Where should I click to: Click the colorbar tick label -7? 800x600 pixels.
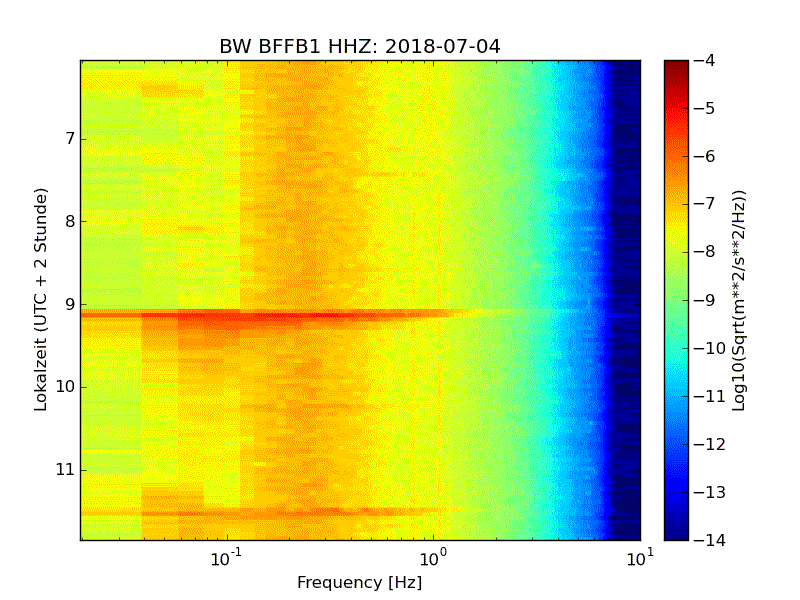704,205
